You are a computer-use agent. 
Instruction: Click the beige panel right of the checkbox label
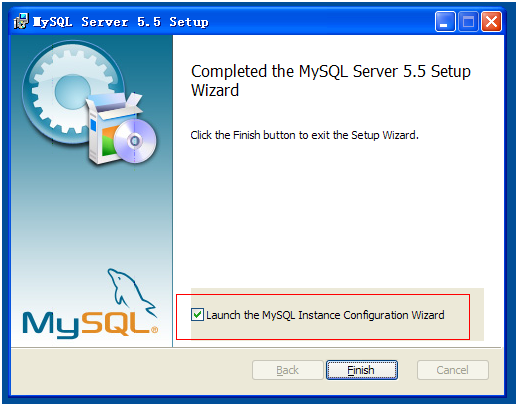(x=464, y=315)
